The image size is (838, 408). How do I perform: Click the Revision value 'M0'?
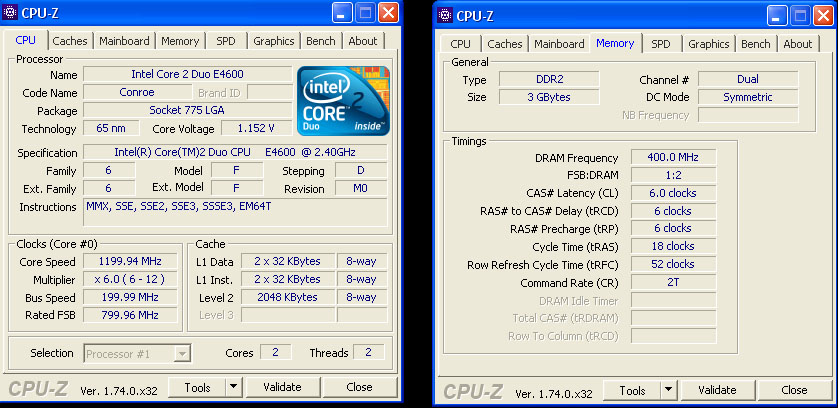tap(361, 188)
